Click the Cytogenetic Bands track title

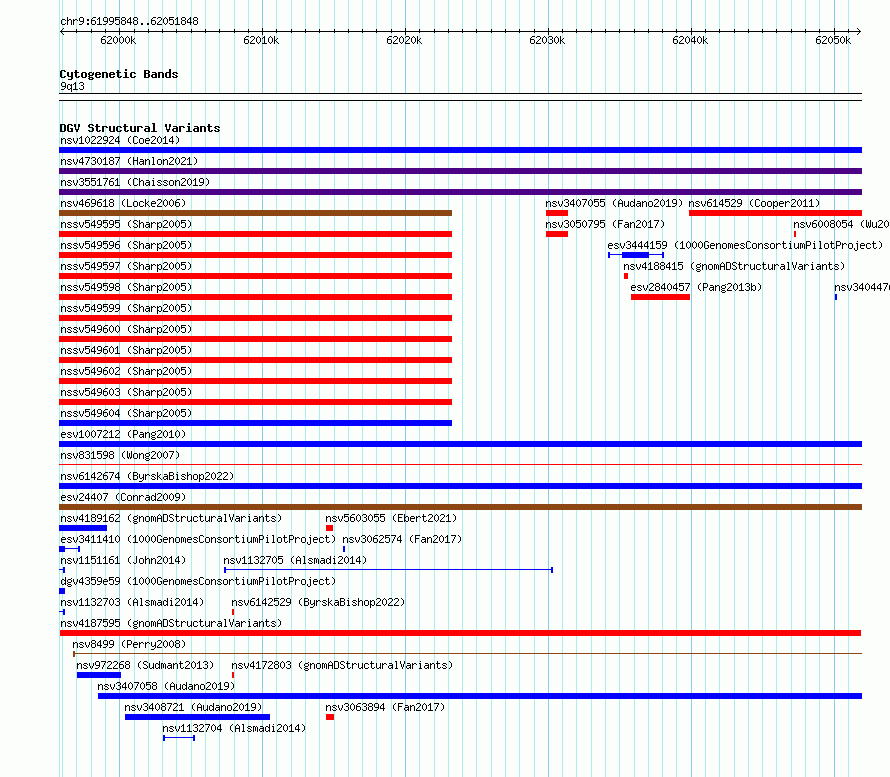point(119,74)
